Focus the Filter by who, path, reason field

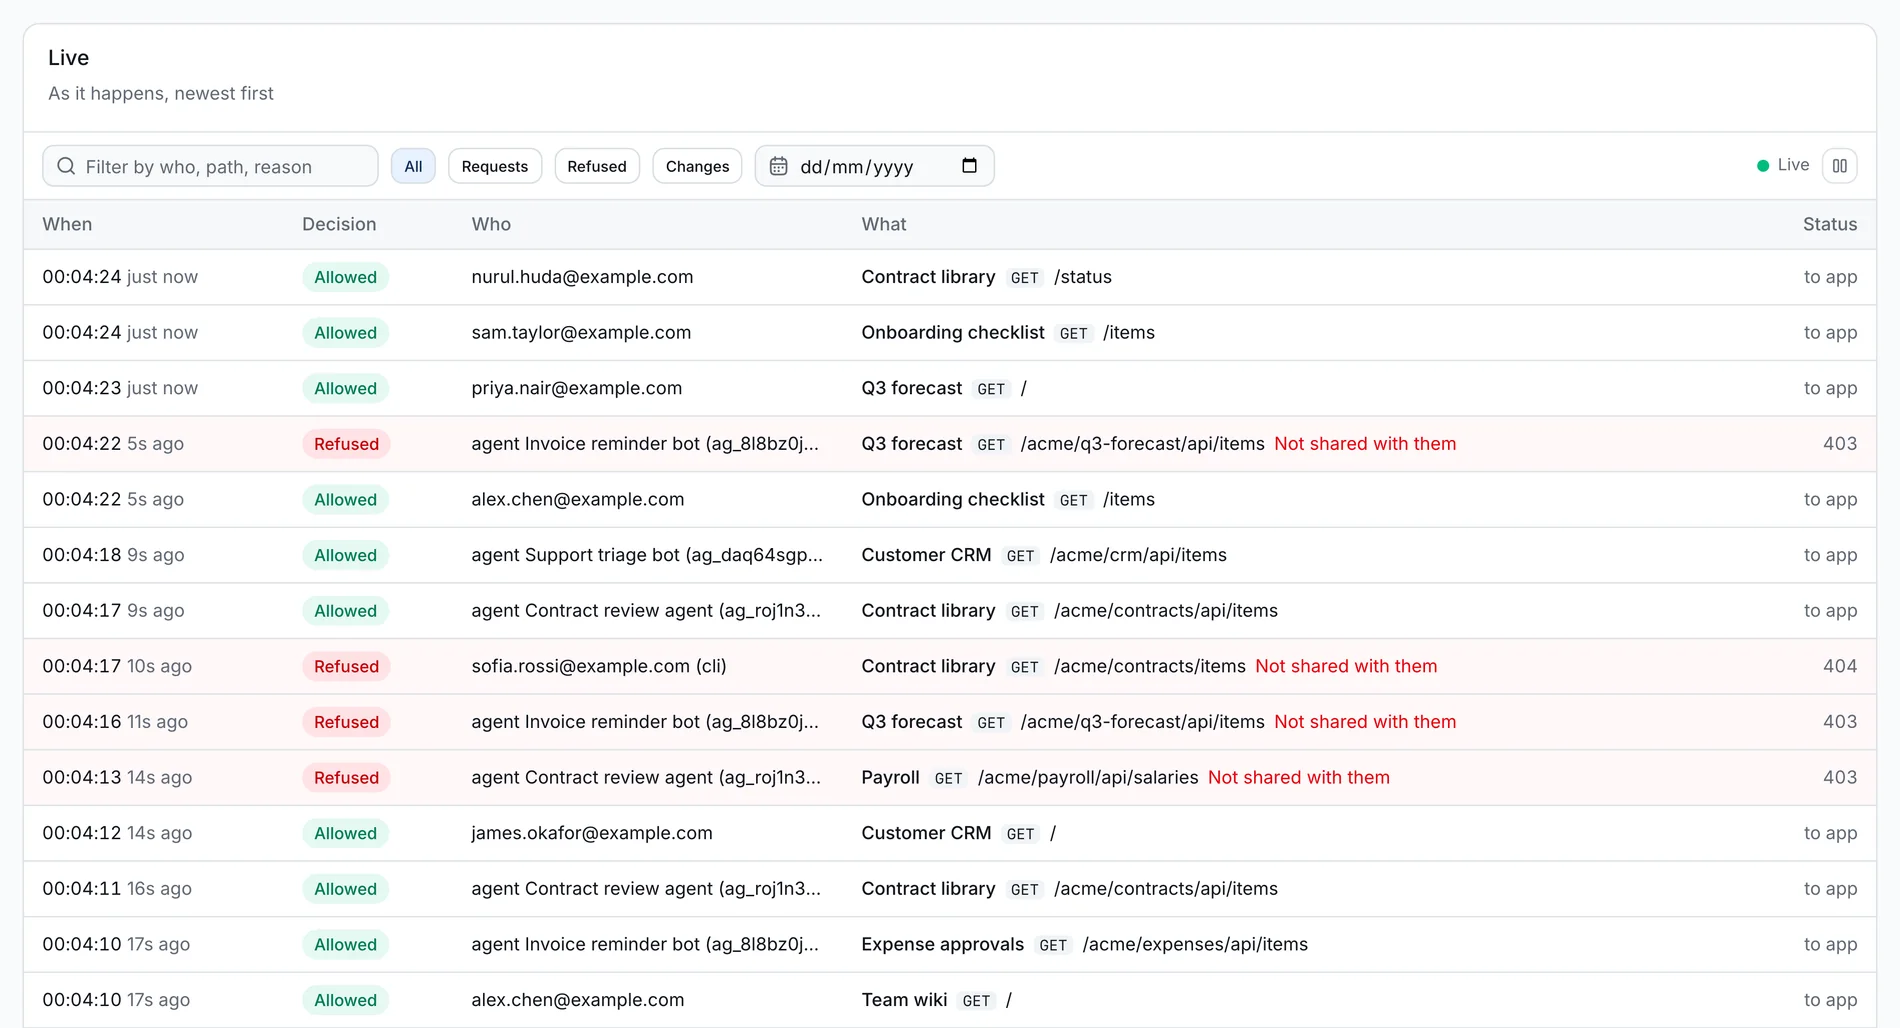click(x=210, y=166)
